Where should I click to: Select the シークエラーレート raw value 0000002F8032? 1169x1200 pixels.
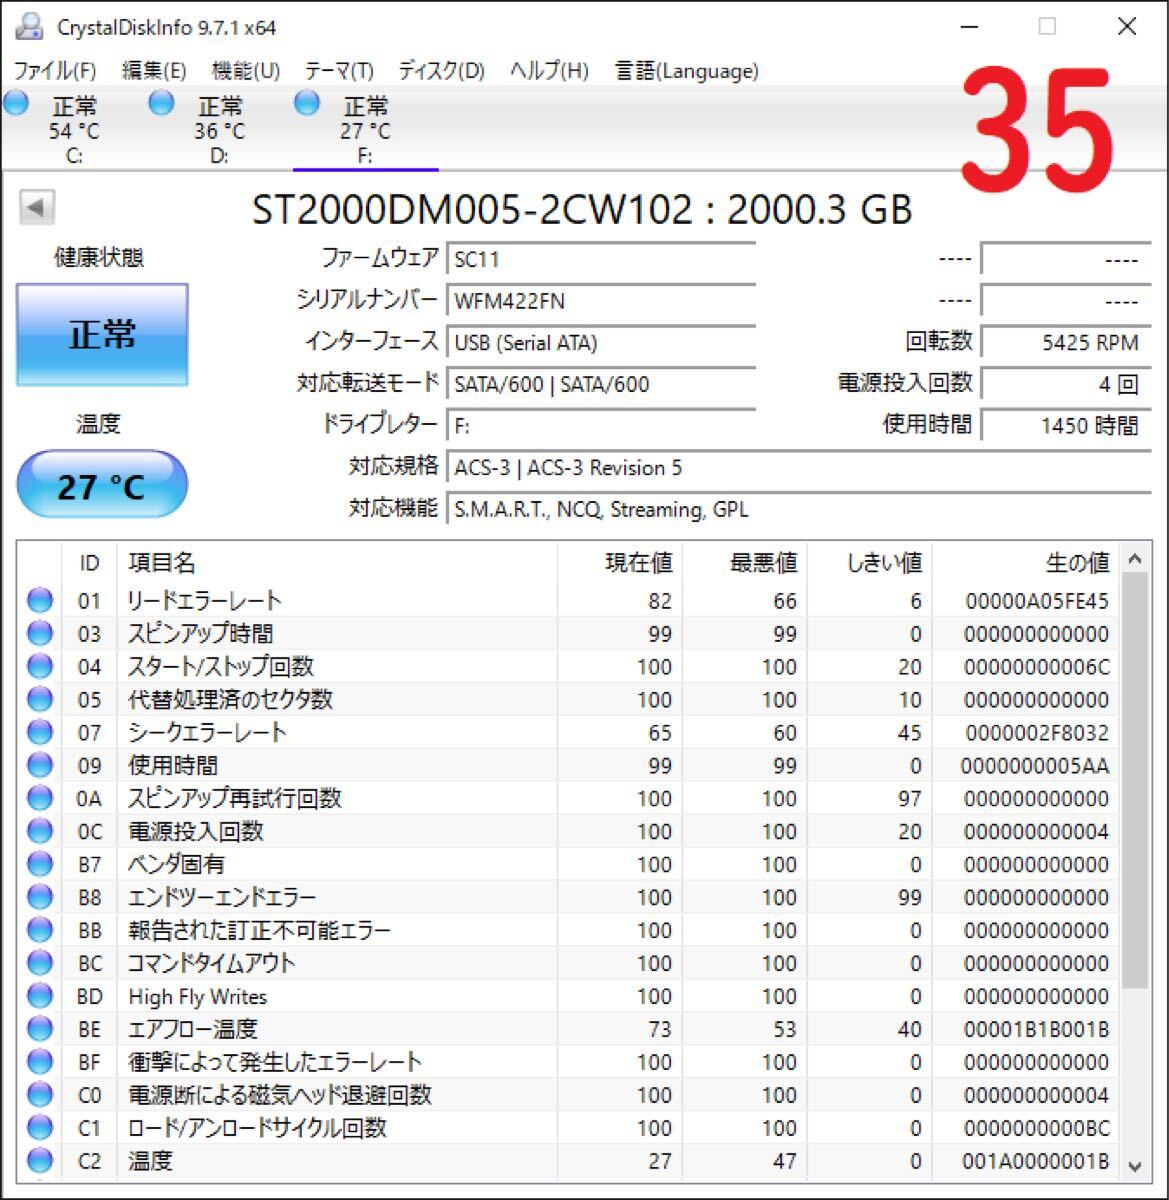coord(1036,732)
